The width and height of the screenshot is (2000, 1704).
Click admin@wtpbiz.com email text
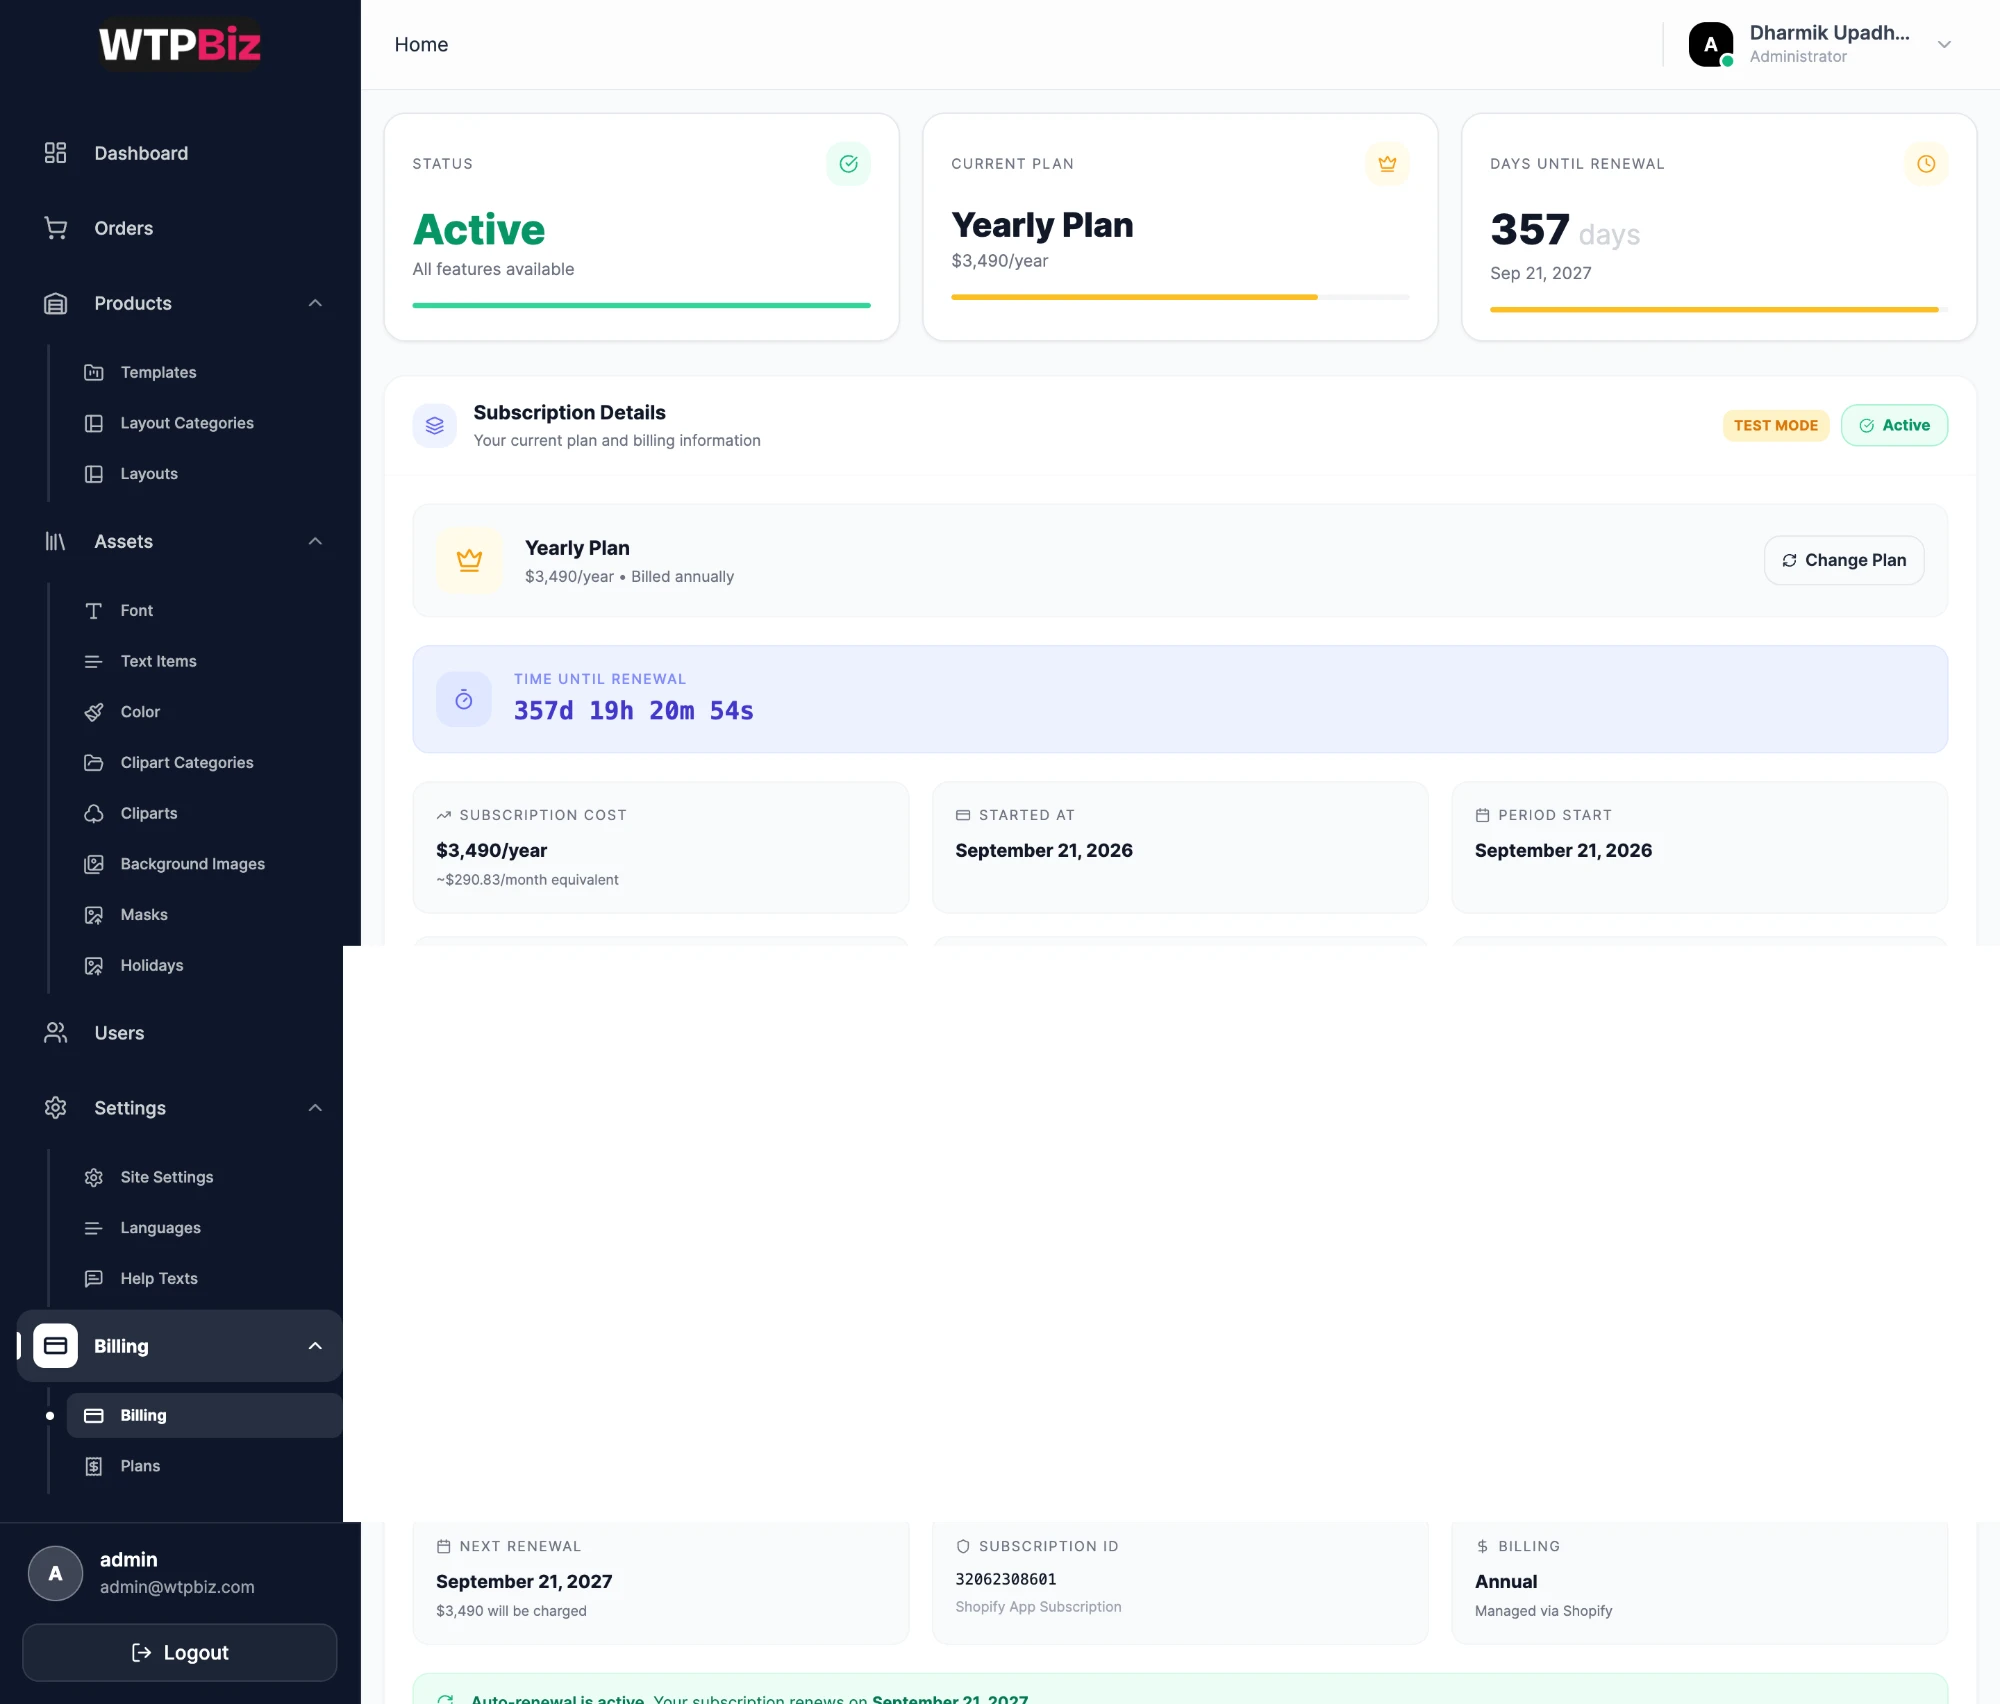pyautogui.click(x=177, y=1587)
